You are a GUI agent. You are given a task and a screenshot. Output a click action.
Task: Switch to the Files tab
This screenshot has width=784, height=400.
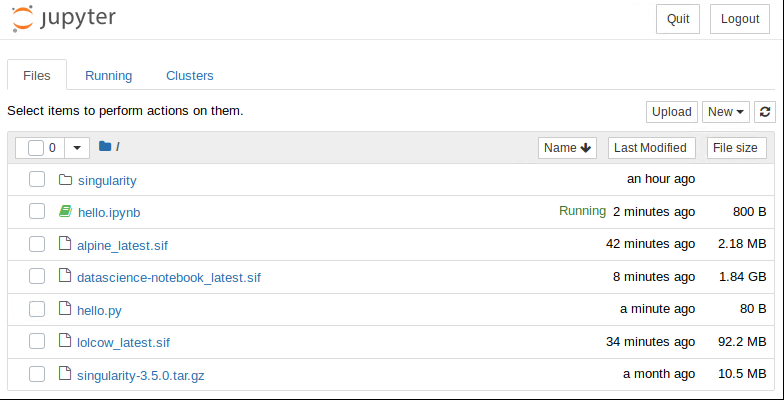37,76
